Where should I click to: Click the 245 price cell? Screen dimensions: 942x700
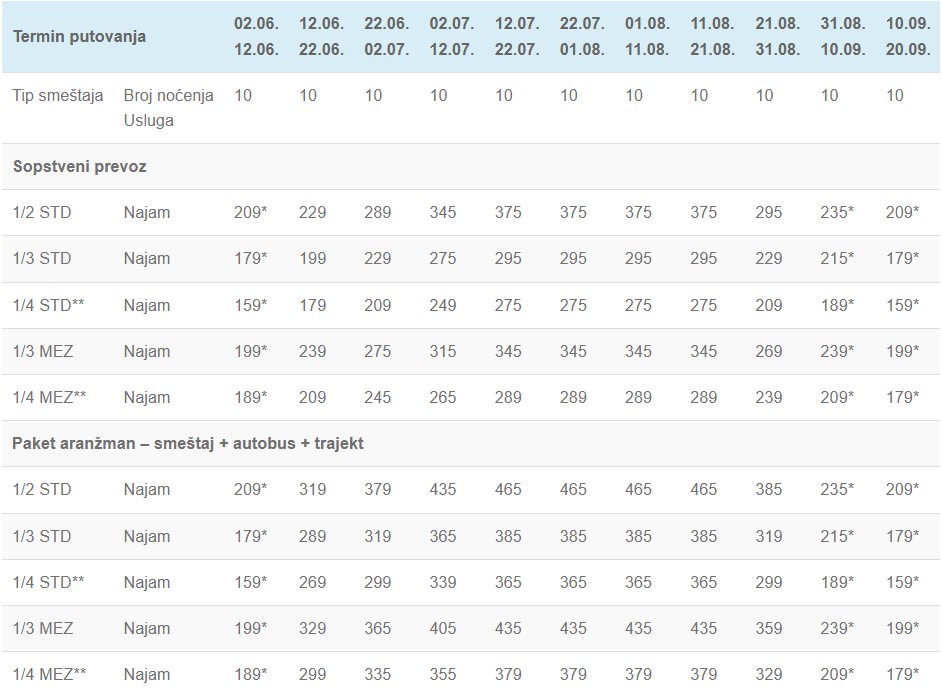(x=377, y=397)
